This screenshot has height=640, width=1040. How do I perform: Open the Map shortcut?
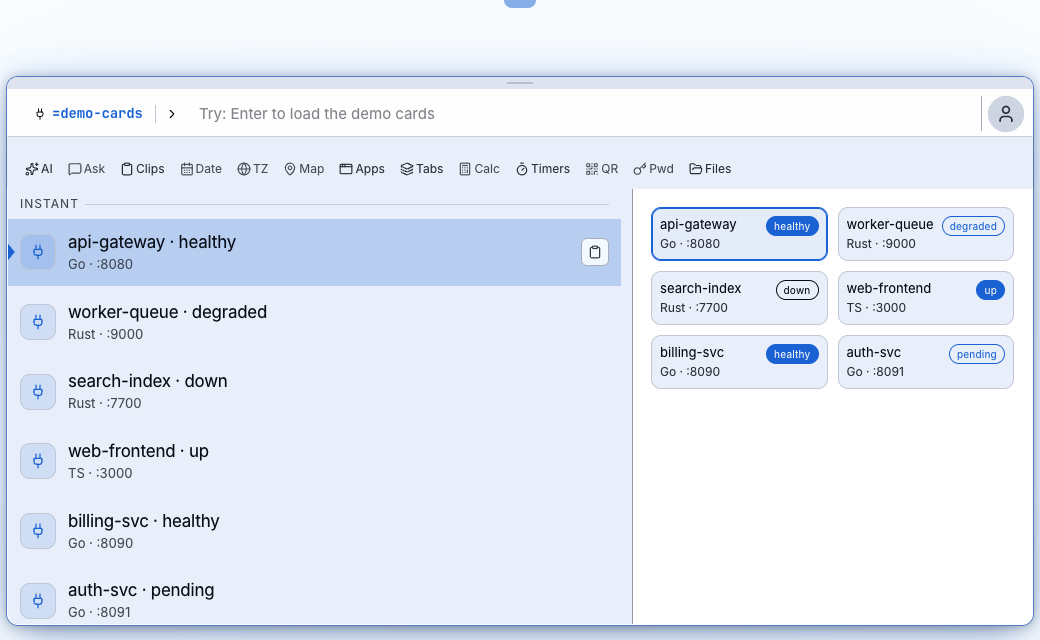click(x=304, y=169)
